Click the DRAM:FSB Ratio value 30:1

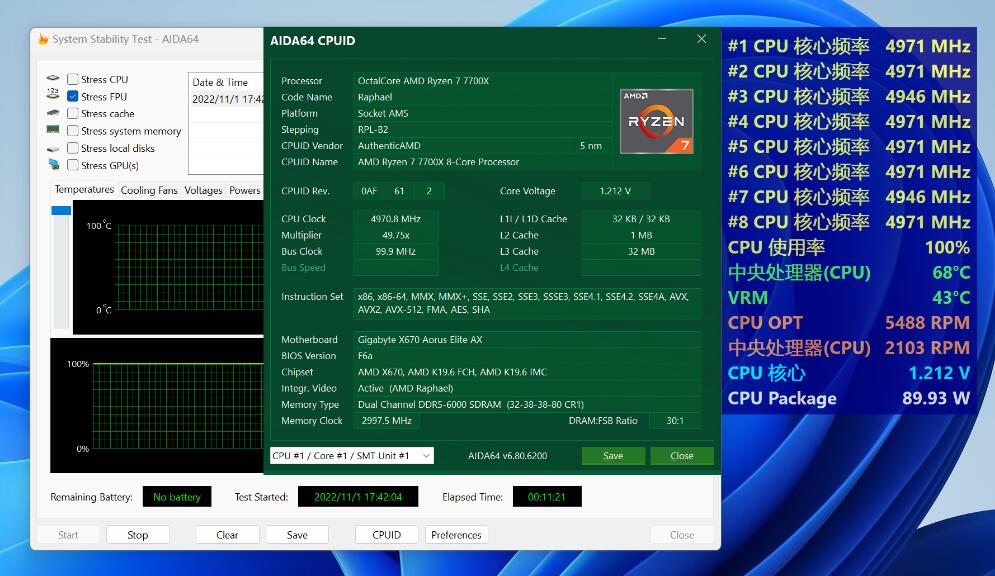675,421
